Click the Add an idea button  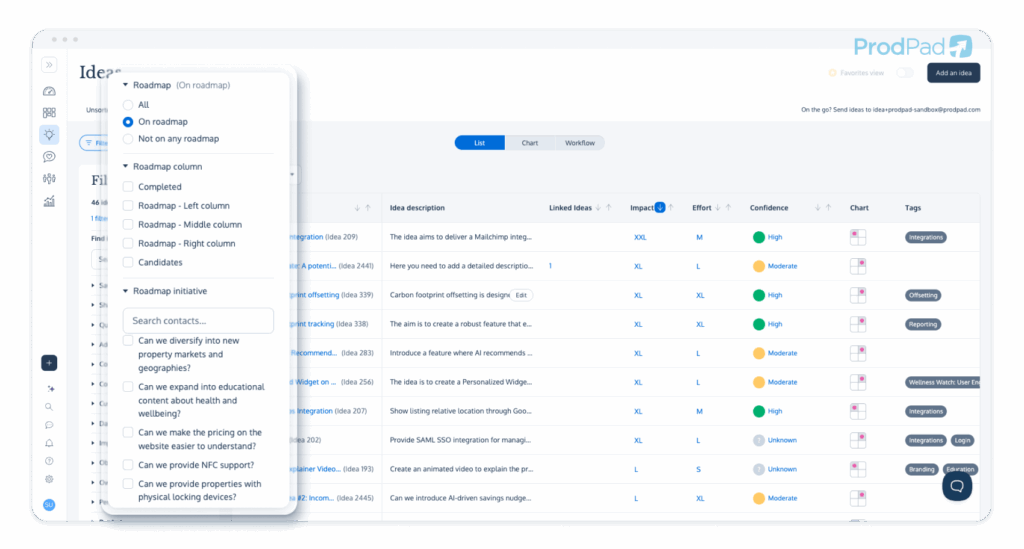[953, 73]
